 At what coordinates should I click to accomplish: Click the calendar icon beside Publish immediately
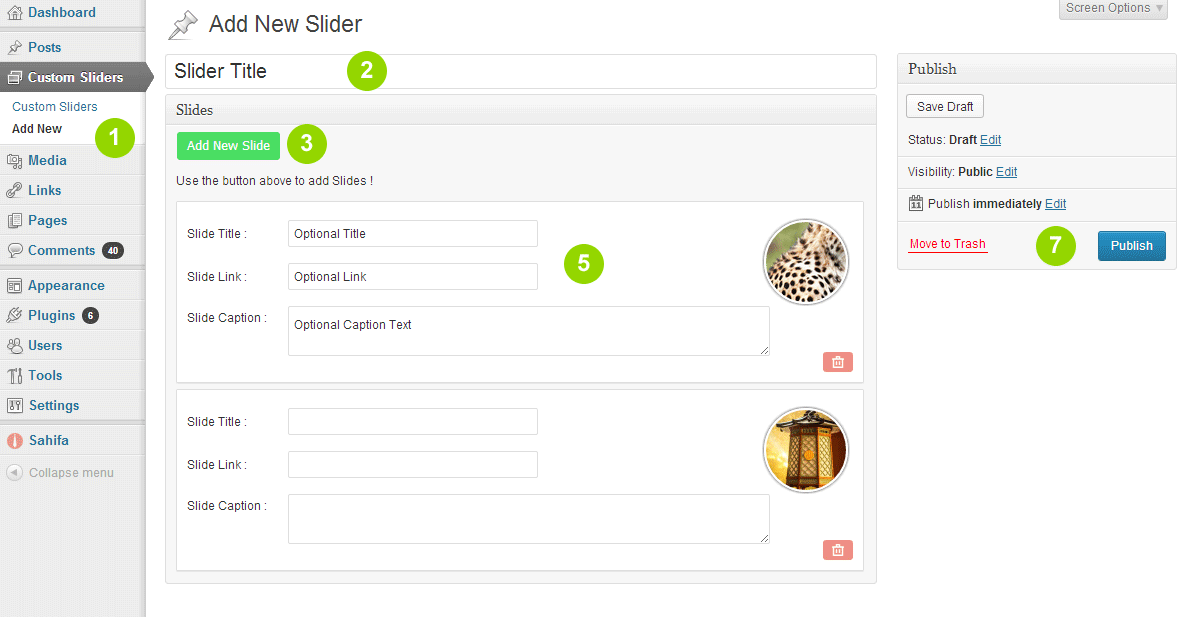[x=916, y=203]
